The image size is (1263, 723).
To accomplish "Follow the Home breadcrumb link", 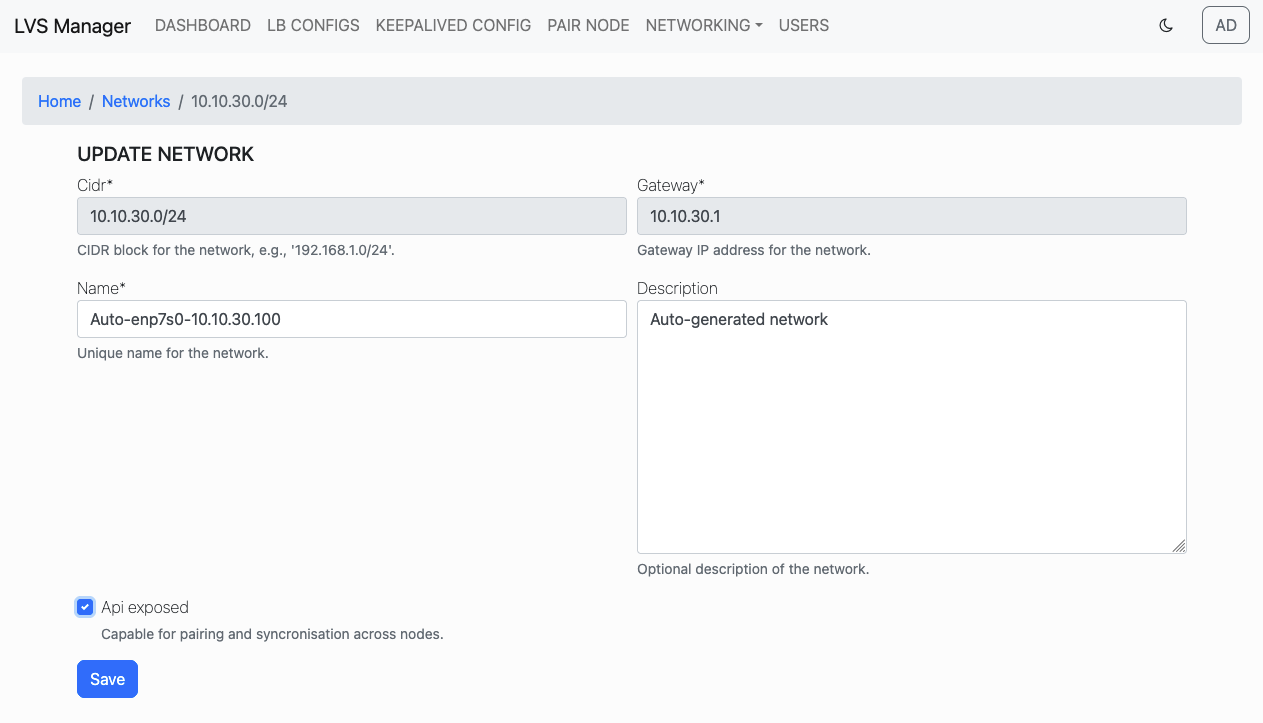I will coord(59,101).
